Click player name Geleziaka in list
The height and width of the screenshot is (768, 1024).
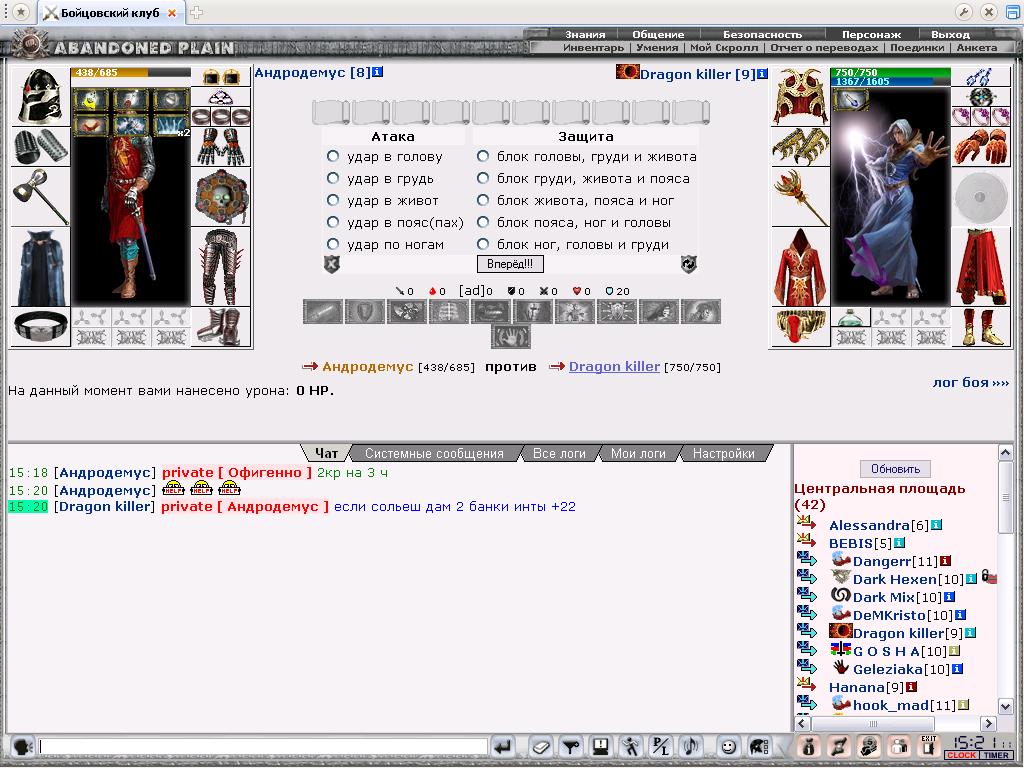888,669
